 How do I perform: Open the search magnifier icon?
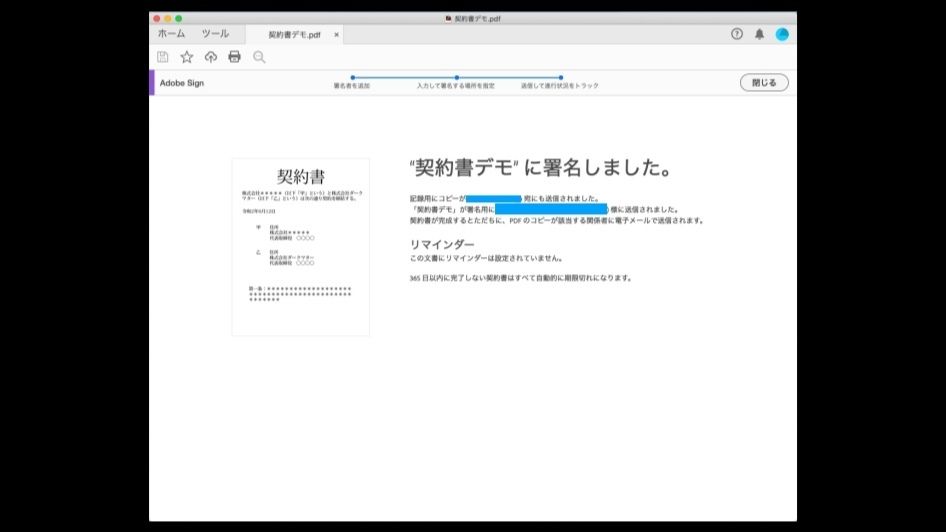point(259,57)
